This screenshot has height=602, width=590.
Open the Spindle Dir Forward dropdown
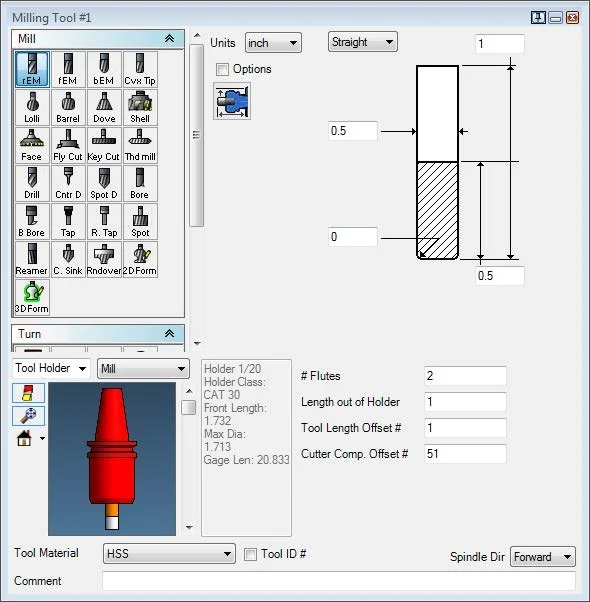tap(543, 557)
